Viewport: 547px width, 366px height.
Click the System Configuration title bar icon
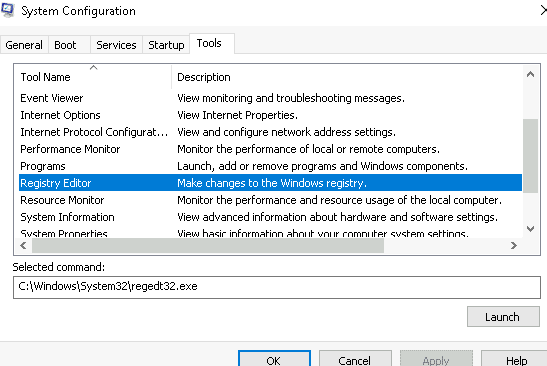(x=7, y=10)
